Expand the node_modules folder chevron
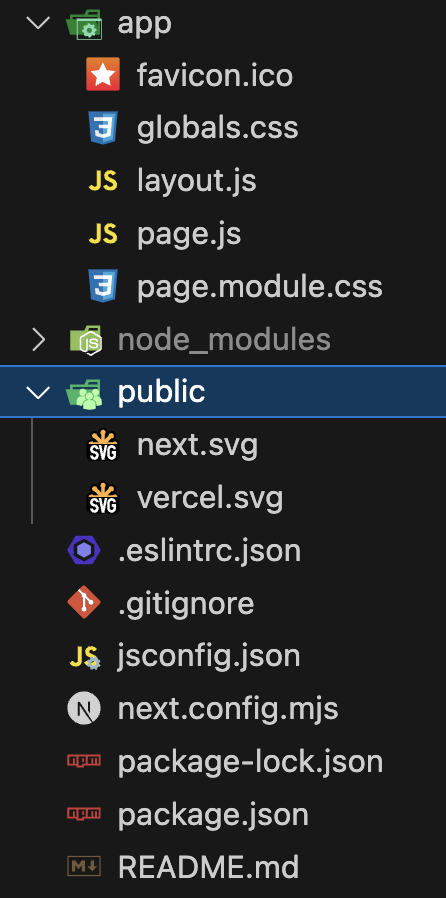 coord(38,340)
